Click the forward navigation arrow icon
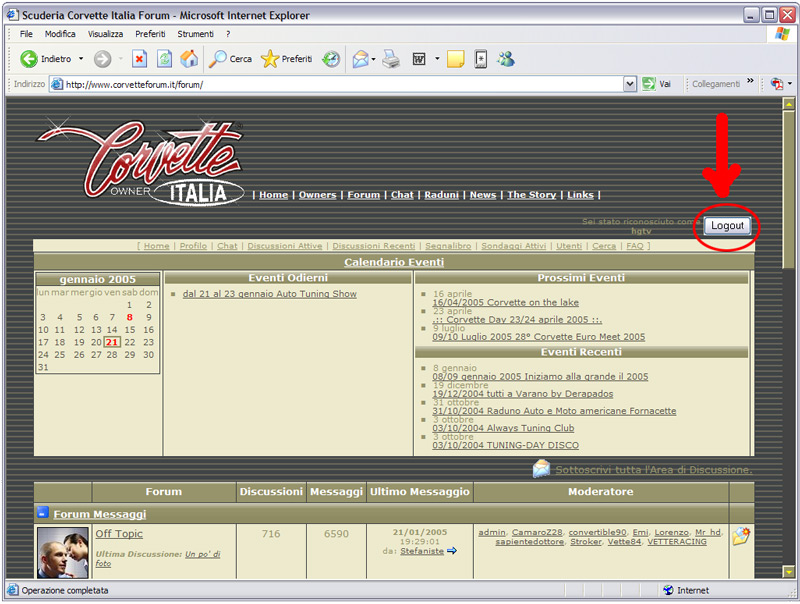Image resolution: width=800 pixels, height=604 pixels. tap(103, 59)
